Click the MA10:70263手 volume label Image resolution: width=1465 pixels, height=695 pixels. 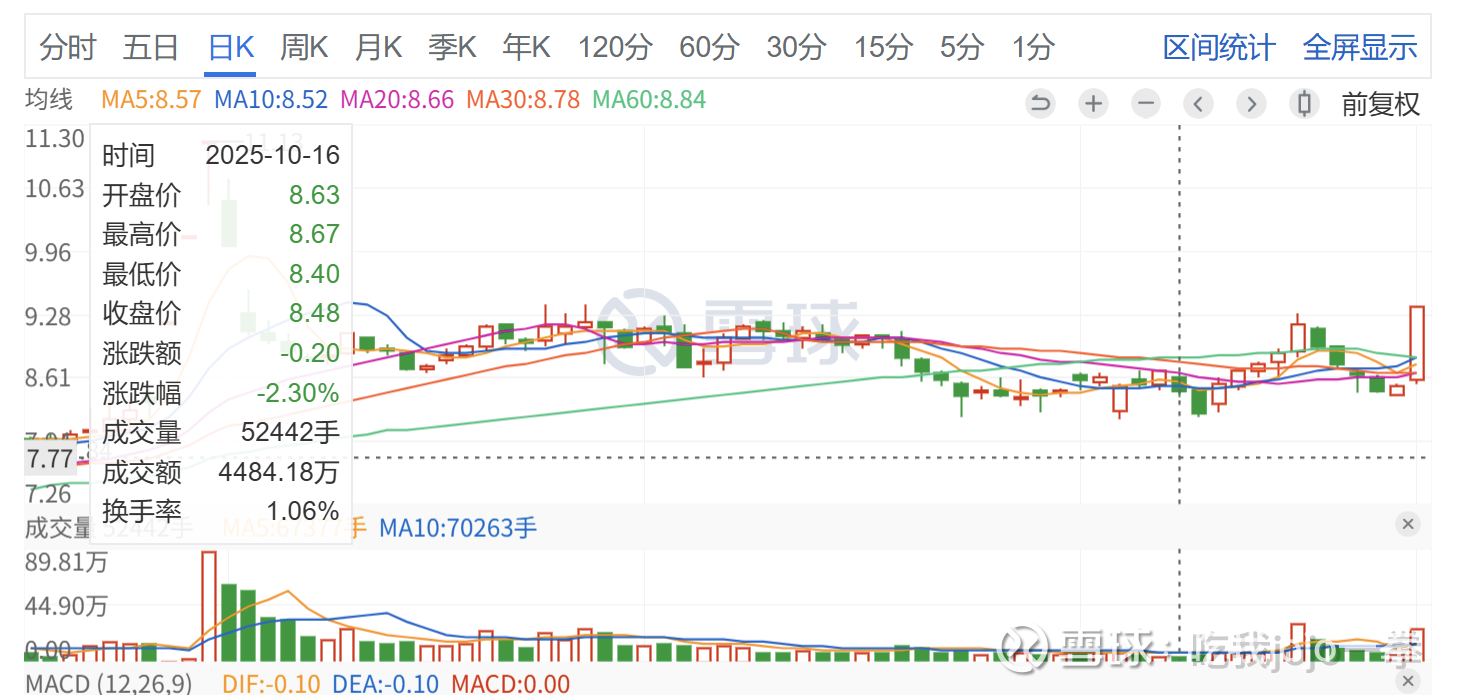(x=457, y=527)
